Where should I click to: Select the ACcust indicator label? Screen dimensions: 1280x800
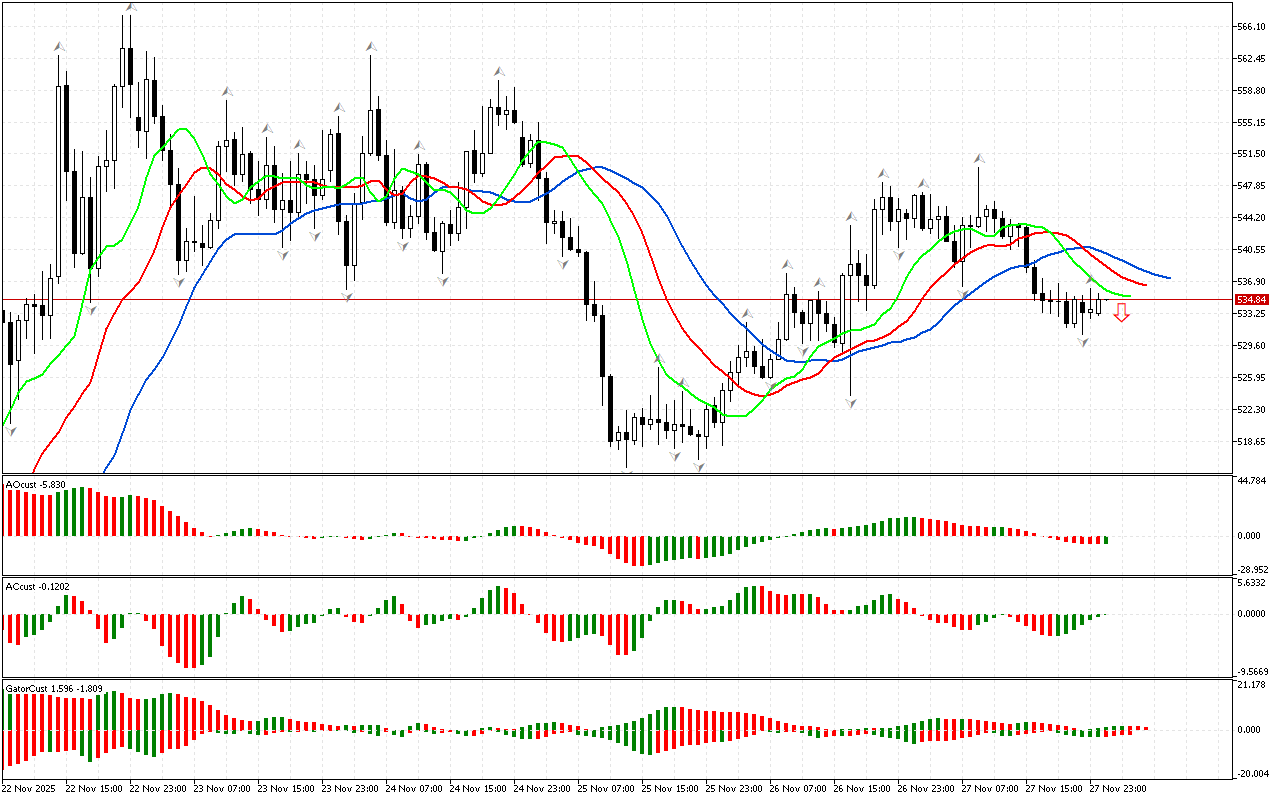[38, 586]
